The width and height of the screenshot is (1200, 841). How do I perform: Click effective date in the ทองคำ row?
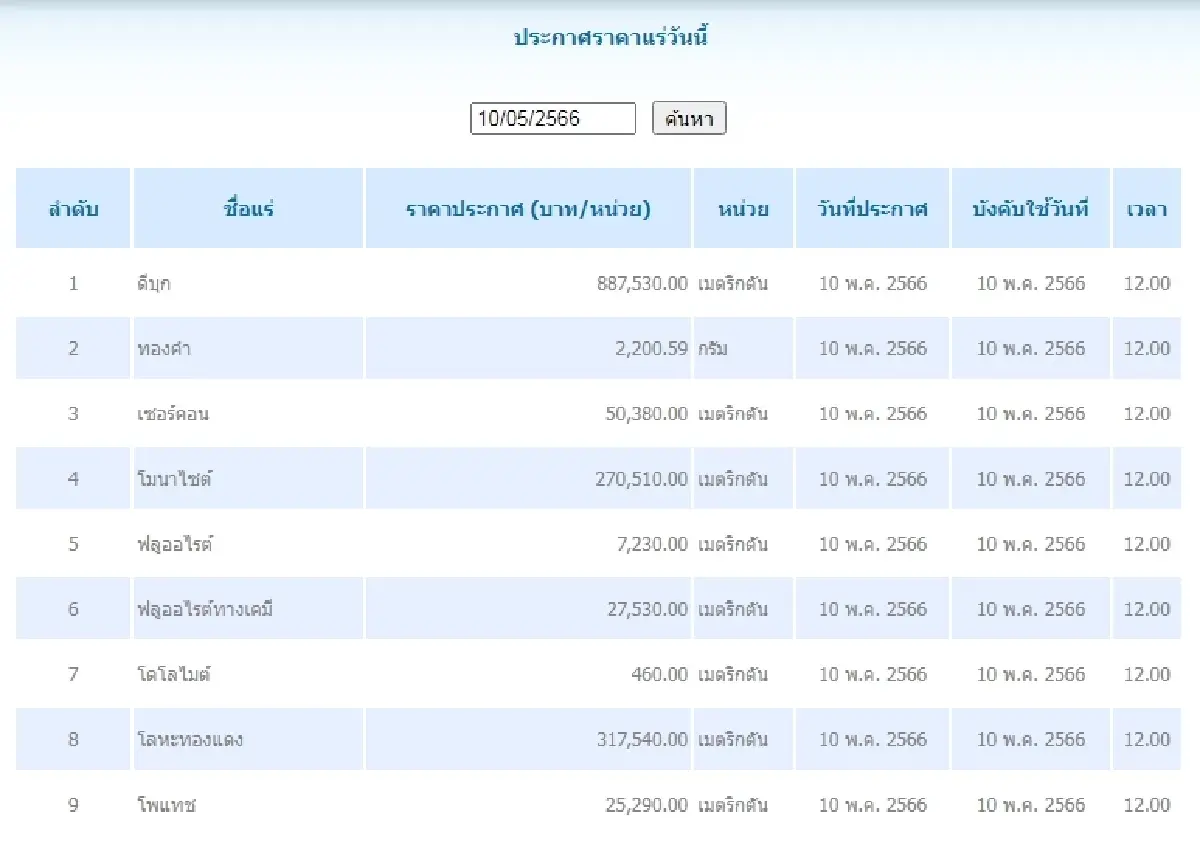click(x=1031, y=349)
